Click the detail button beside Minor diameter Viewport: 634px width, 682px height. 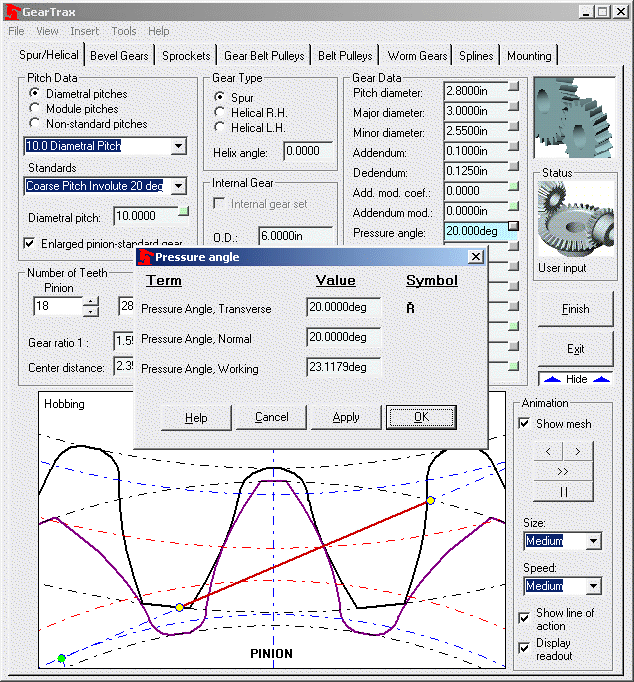coord(514,126)
